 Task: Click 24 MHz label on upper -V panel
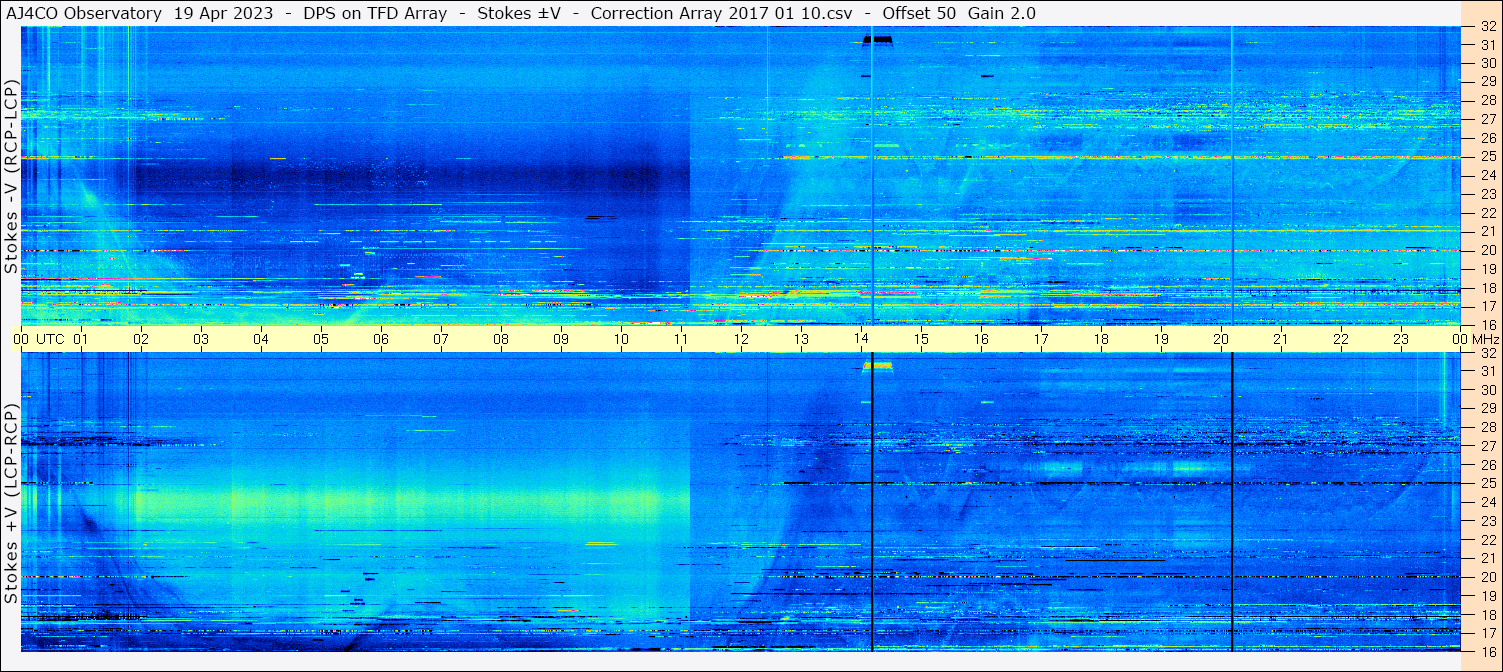(x=1488, y=176)
